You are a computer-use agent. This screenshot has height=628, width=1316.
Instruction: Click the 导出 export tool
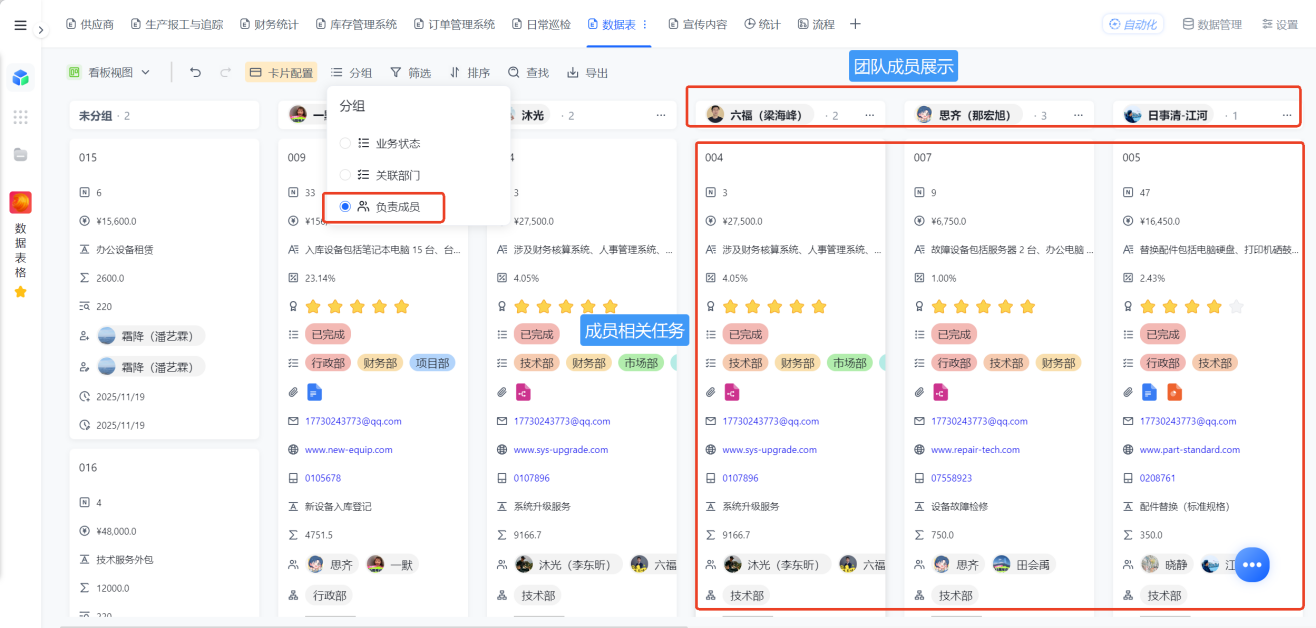point(587,72)
